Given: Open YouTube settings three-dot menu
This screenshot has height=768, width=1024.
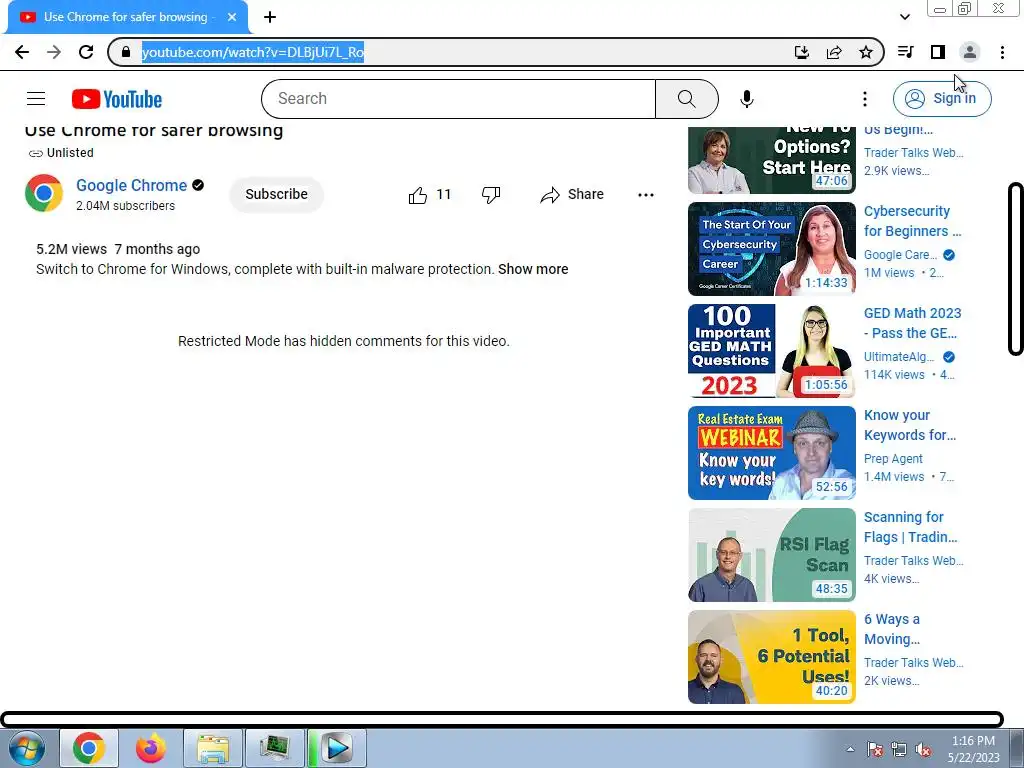Looking at the screenshot, I should point(865,99).
